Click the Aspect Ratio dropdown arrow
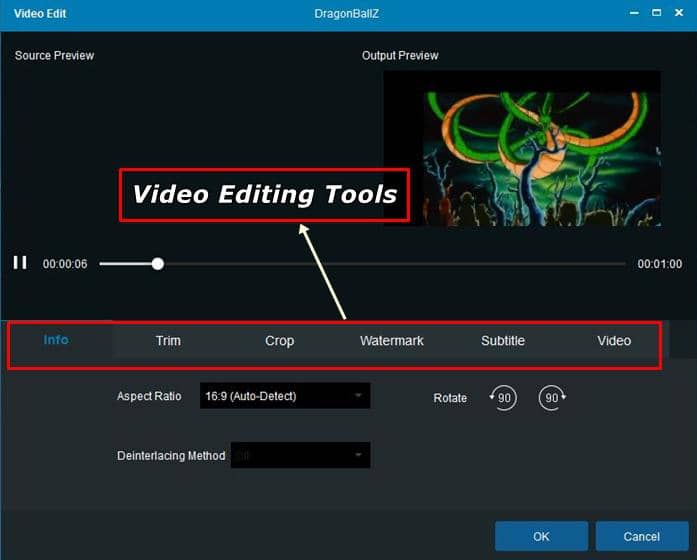The image size is (697, 560). click(x=358, y=396)
